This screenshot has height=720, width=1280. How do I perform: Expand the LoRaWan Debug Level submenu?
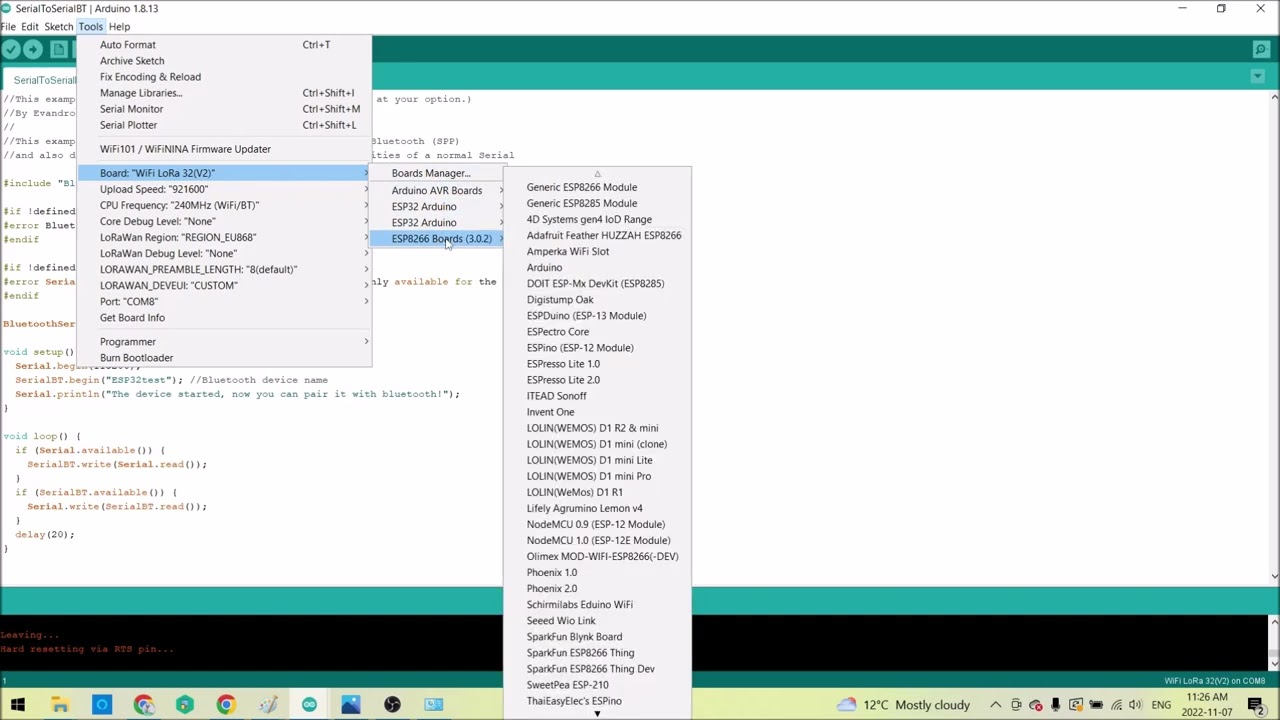click(226, 253)
